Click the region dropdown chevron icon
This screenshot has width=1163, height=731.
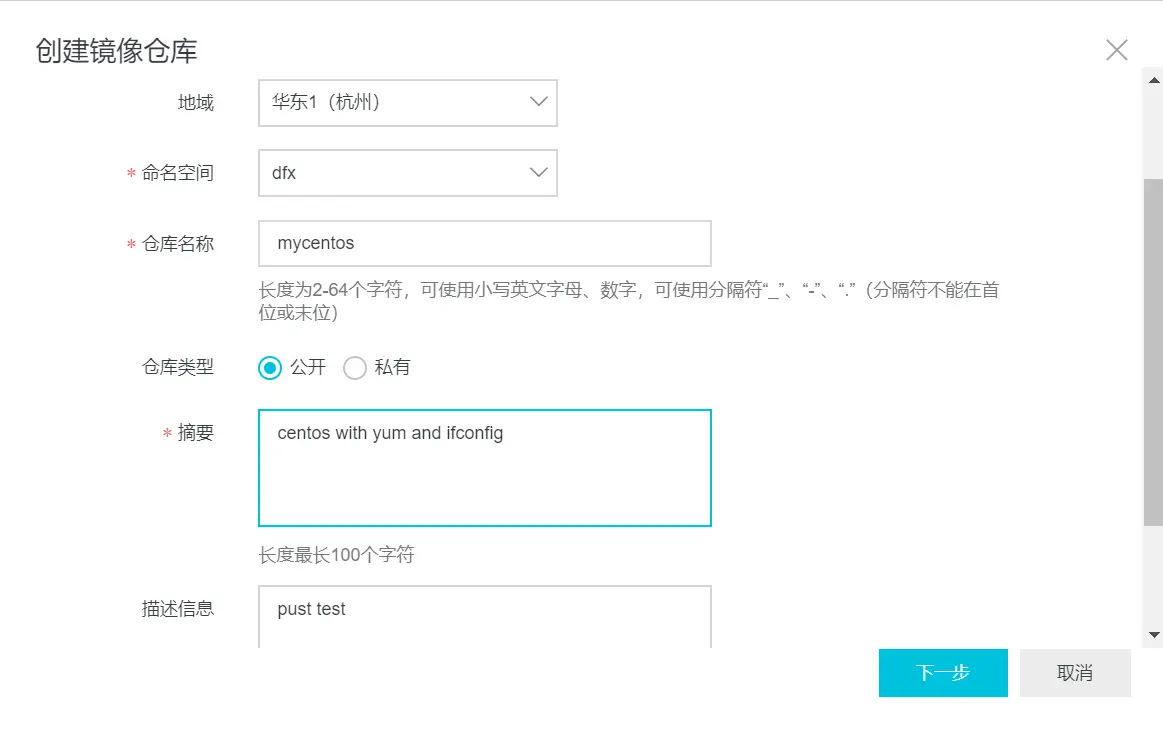pos(538,102)
